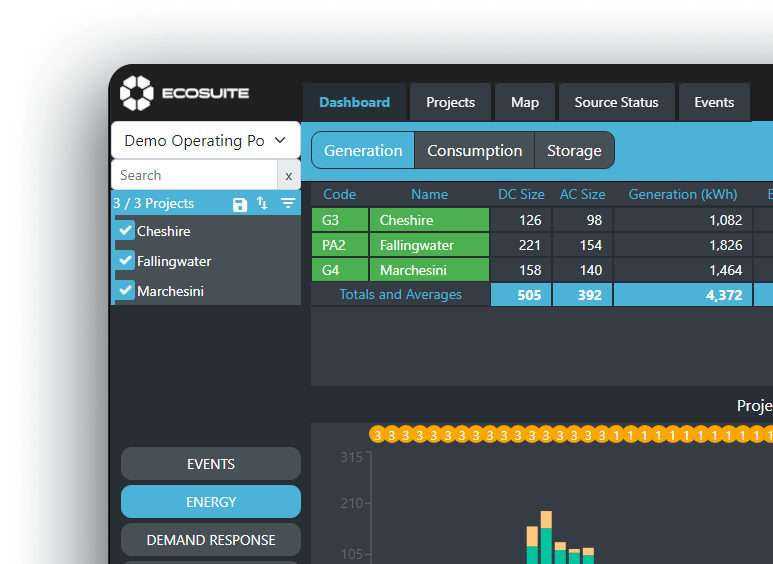Open the Demand Response section
The image size is (773, 564).
pos(211,540)
